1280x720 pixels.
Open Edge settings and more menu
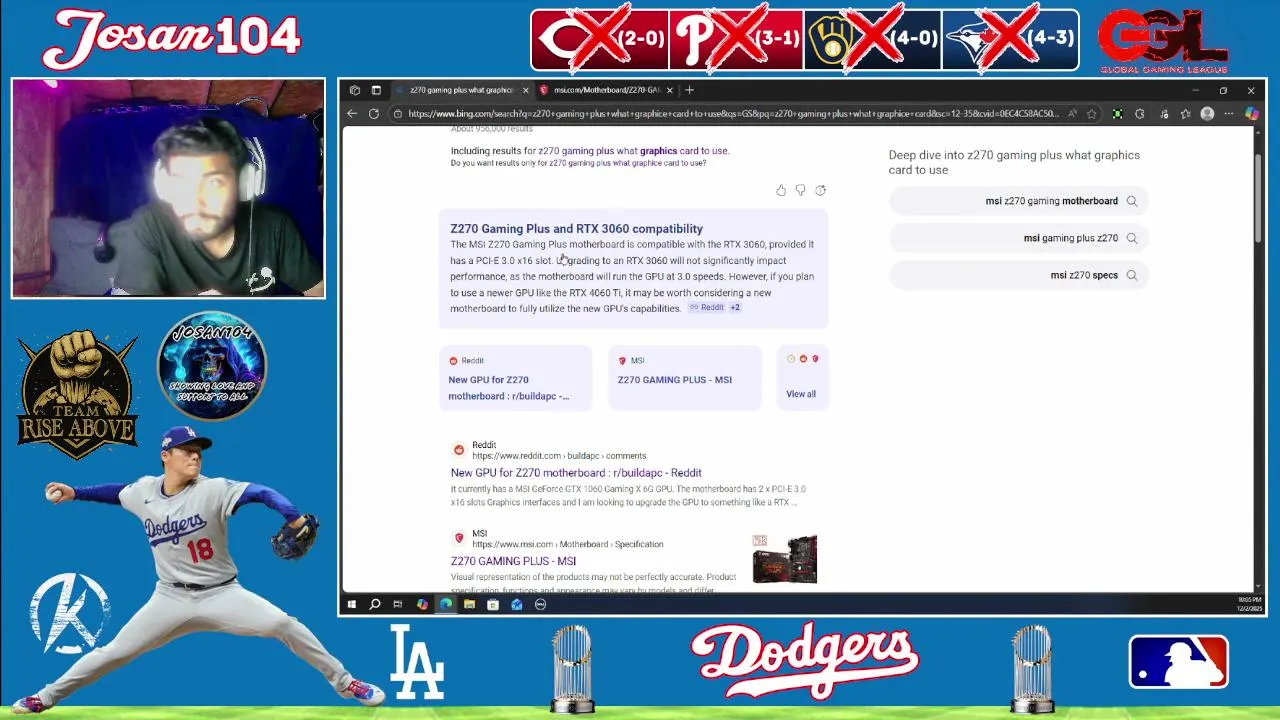(x=1229, y=114)
